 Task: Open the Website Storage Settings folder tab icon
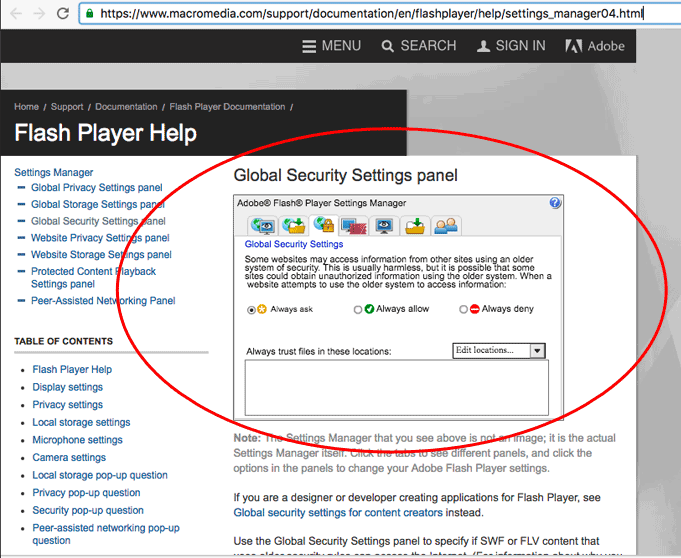[x=415, y=225]
